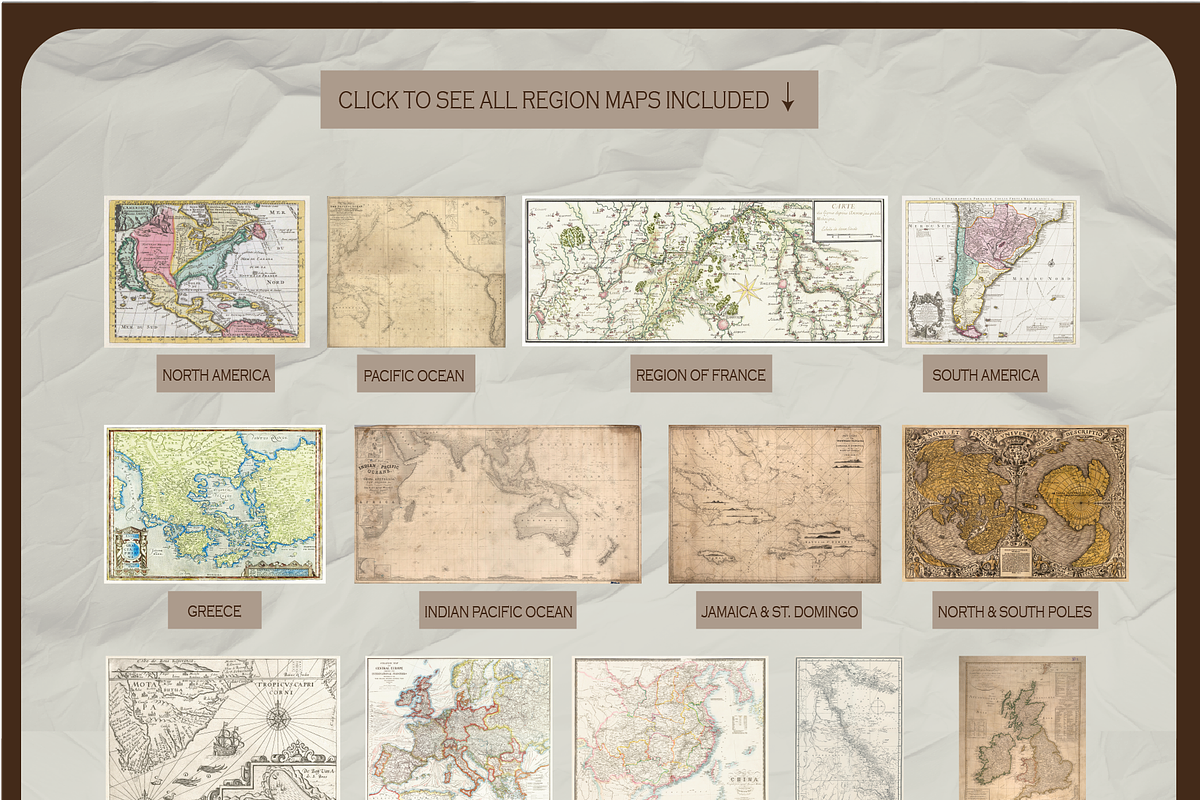
Task: Open the South America map thumbnail
Action: (x=991, y=271)
